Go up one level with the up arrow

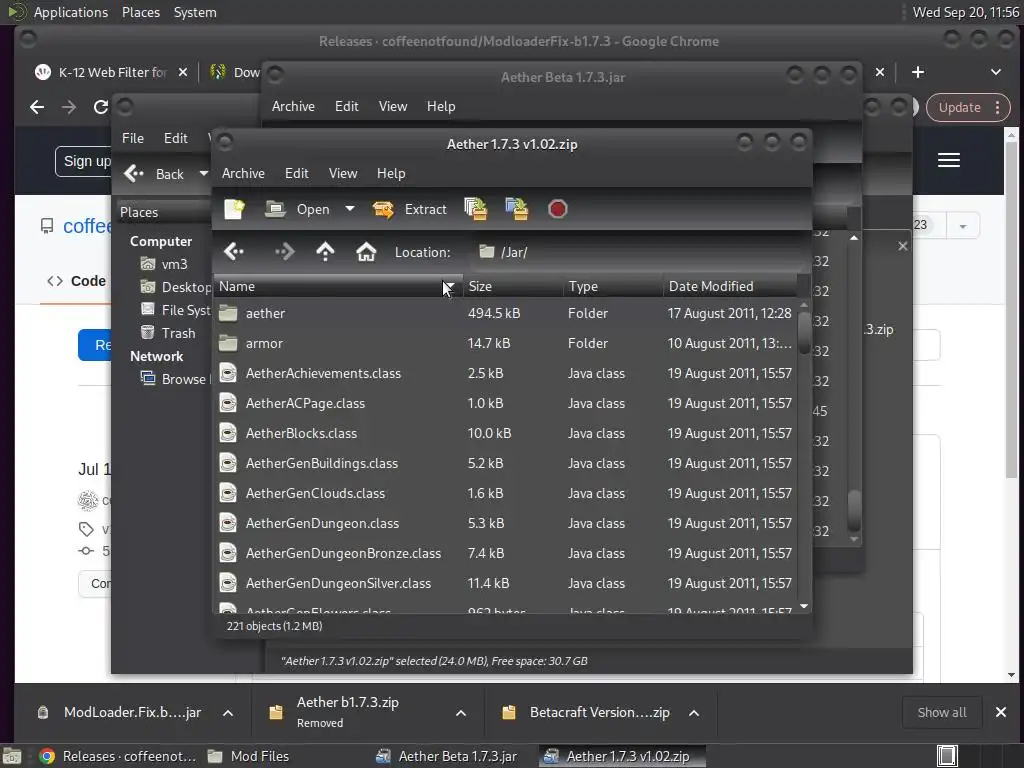coord(325,251)
